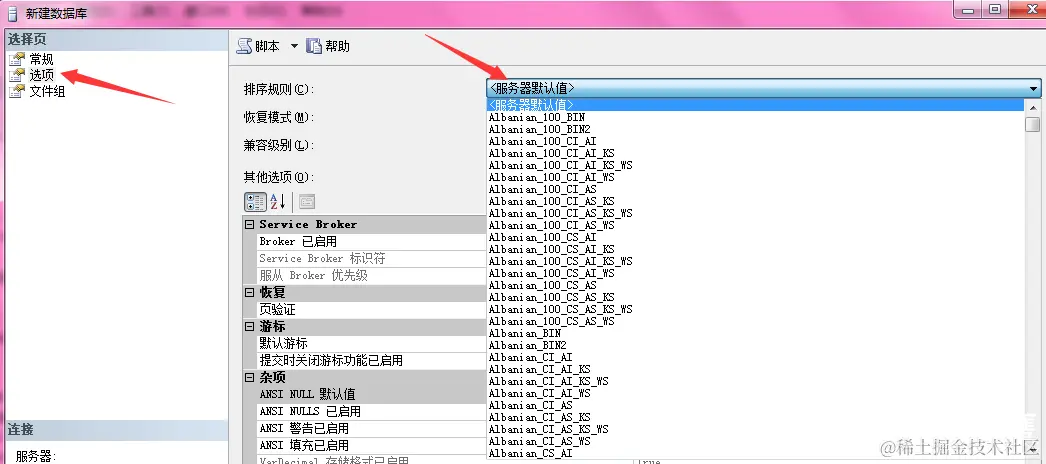This screenshot has width=1046, height=464.
Task: Click the property pages icon
Action: click(x=306, y=201)
